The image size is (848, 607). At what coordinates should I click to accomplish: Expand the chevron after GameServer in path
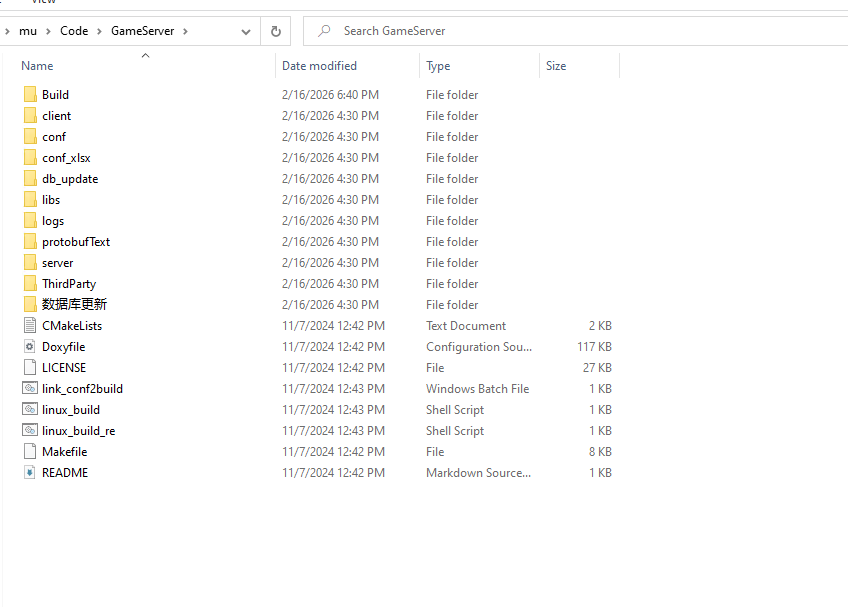click(186, 31)
